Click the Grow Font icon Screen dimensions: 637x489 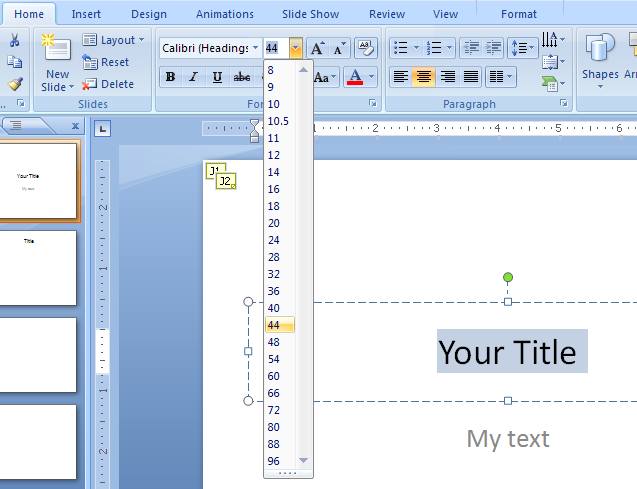[x=318, y=48]
